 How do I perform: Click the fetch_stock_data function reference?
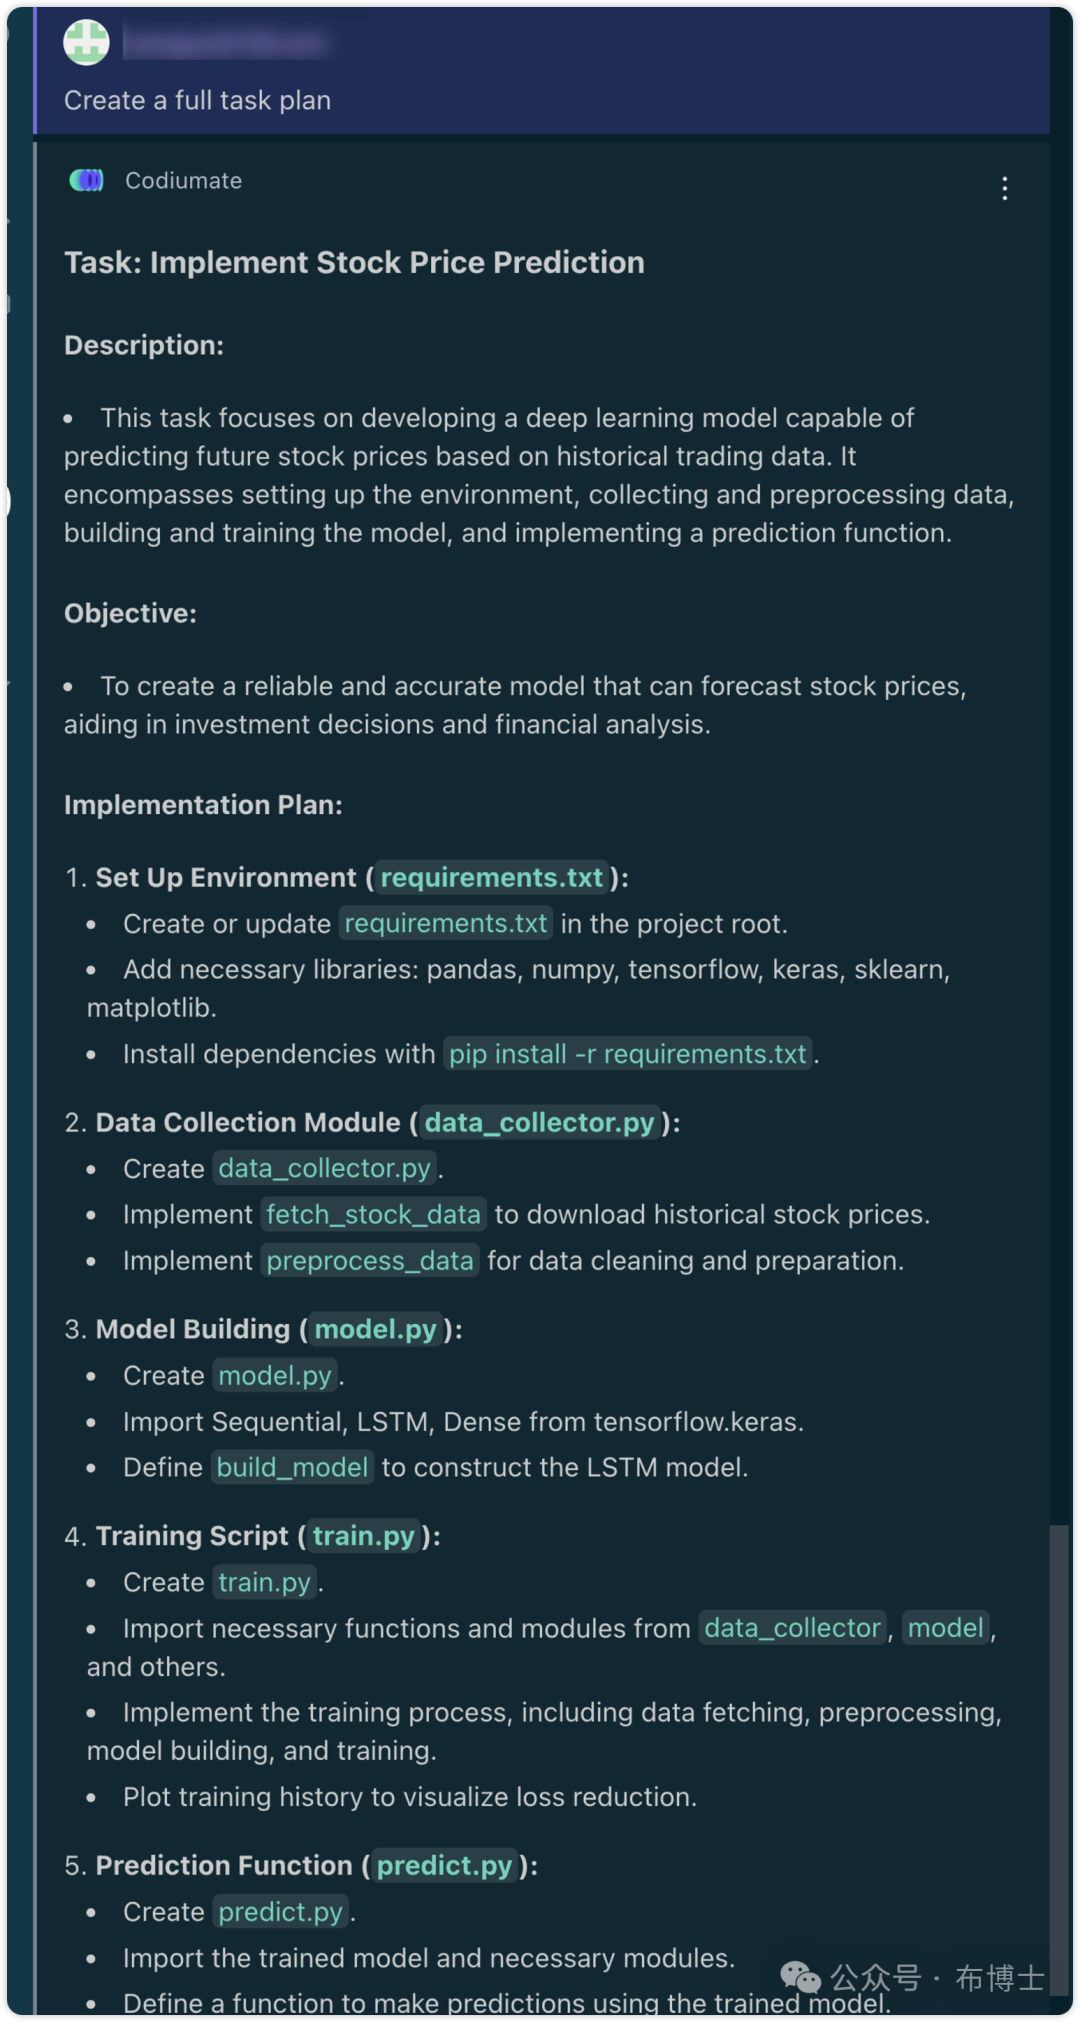(373, 1215)
